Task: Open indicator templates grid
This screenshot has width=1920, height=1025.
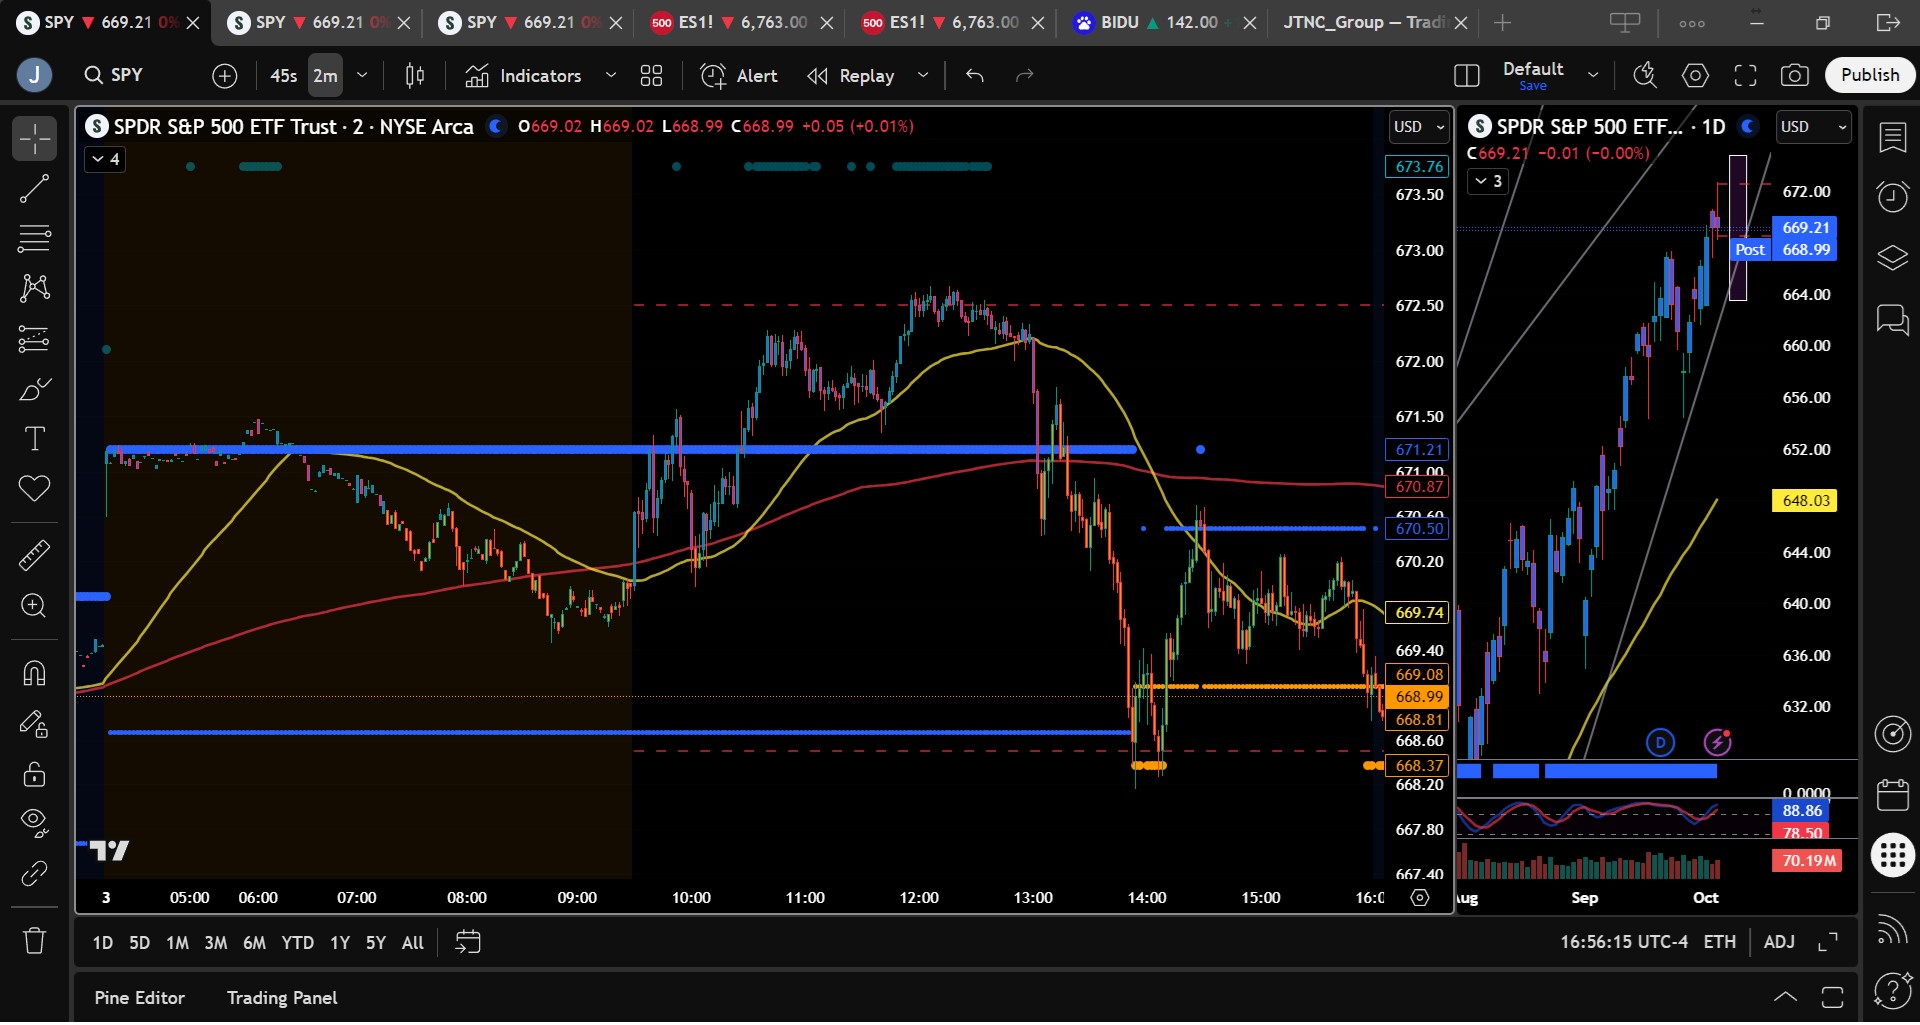Action: tap(652, 75)
